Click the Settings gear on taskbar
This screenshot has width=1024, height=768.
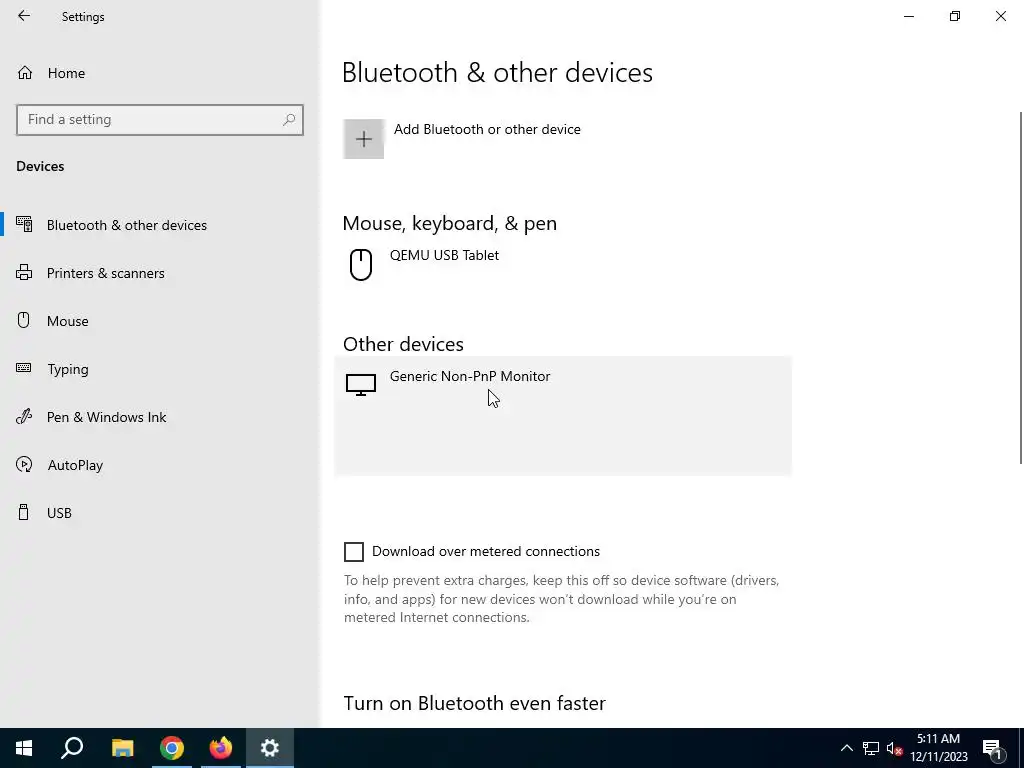pos(270,748)
